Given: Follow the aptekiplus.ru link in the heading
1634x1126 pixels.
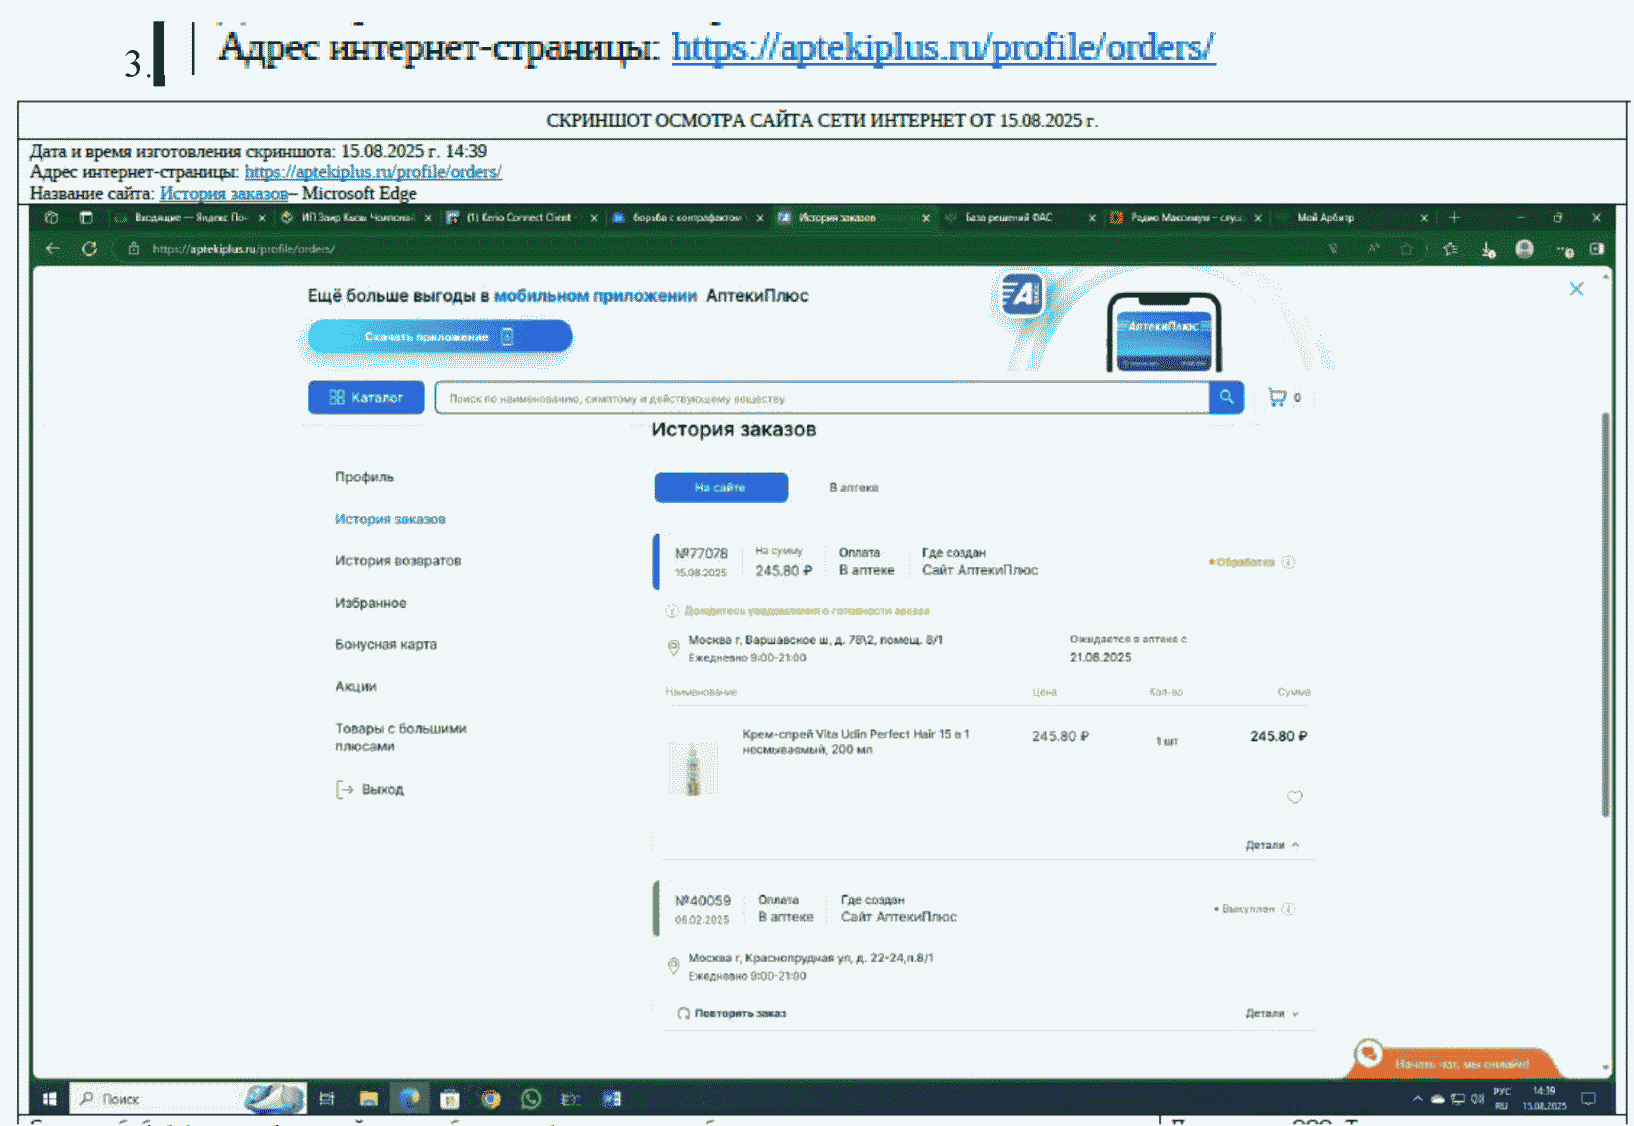Looking at the screenshot, I should tap(943, 47).
